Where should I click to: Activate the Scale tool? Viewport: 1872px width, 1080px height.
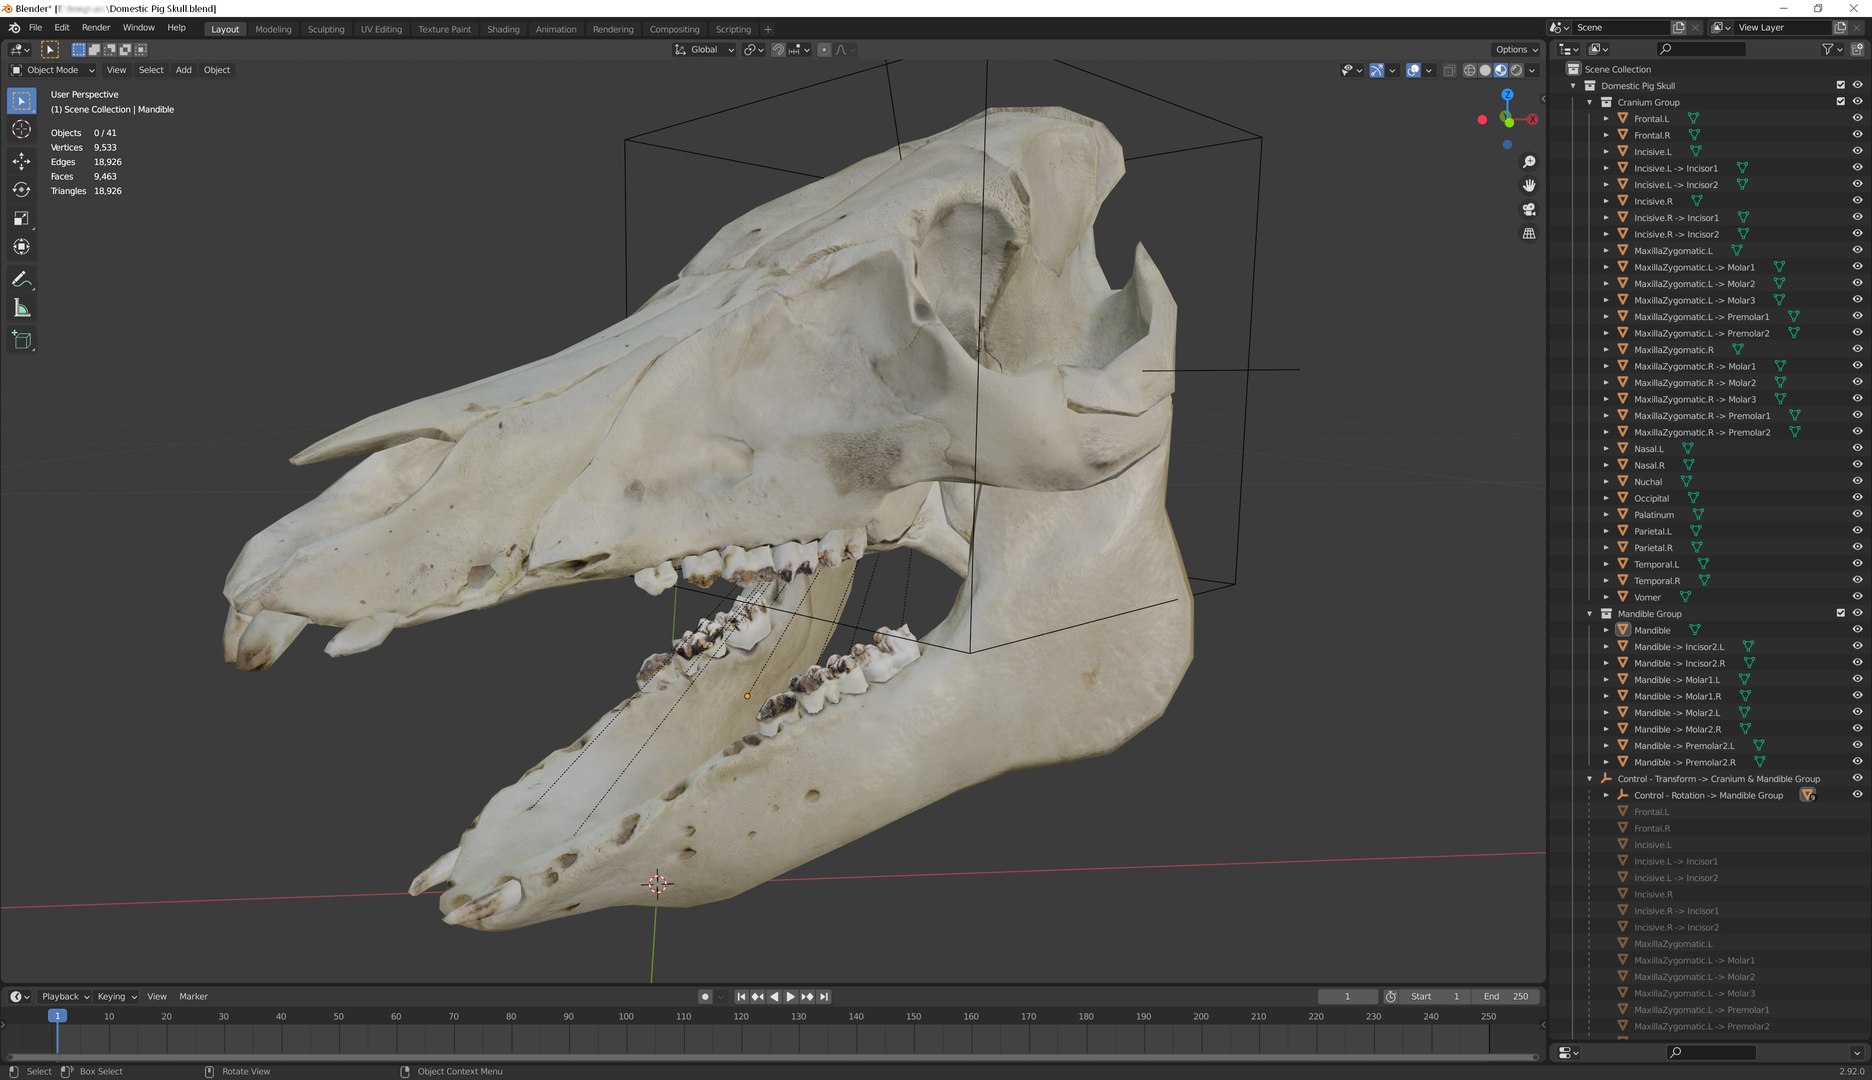coord(21,219)
